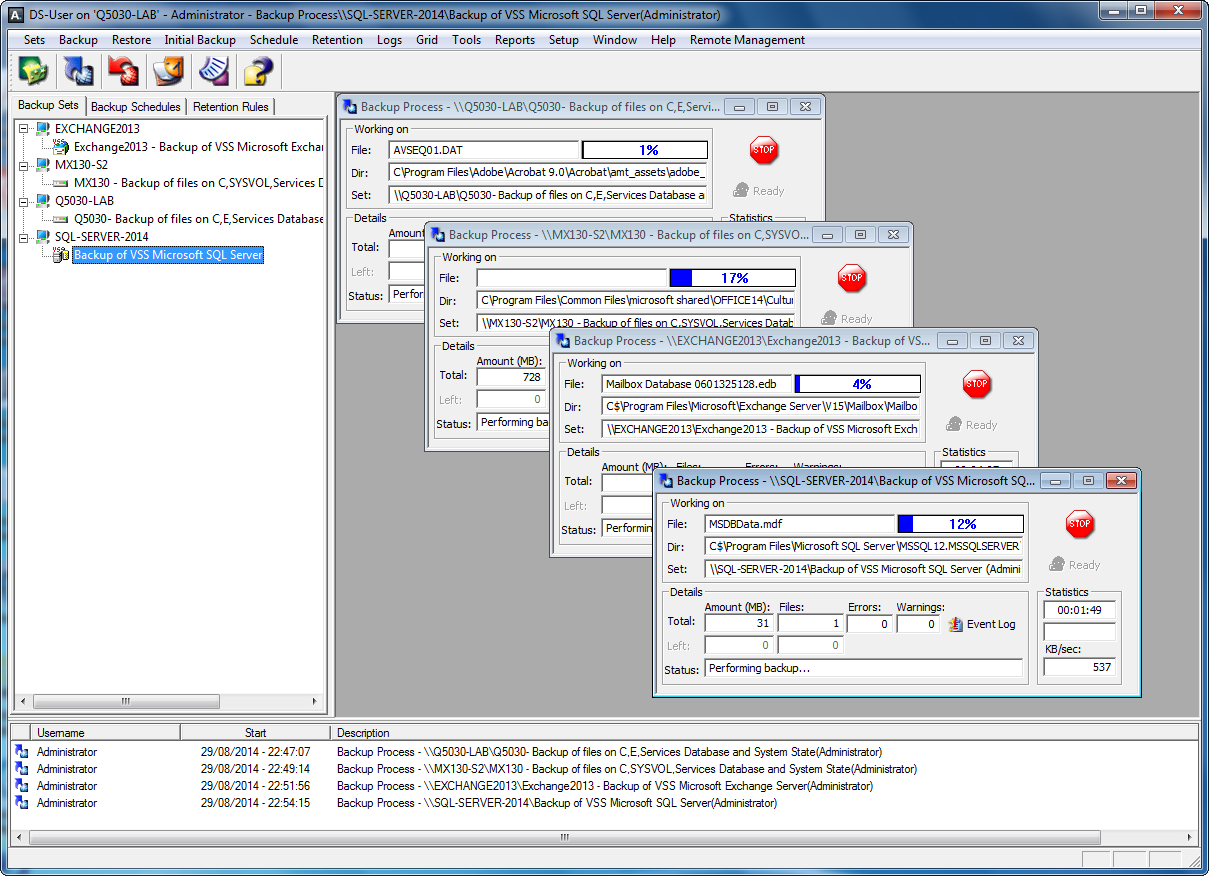Viewport: 1209px width, 876px height.
Task: Click the process icon of the 22:49:14 row
Action: 22,769
